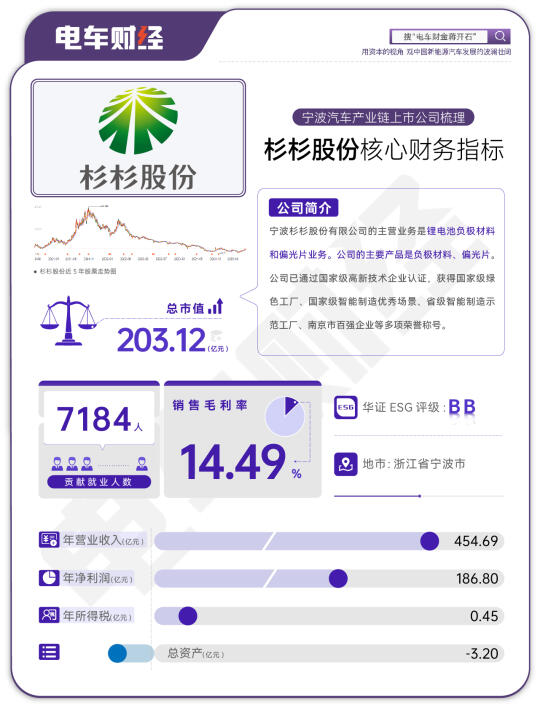540x708 pixels.
Task: Click the 贡献就业人数 button
Action: tap(99, 482)
